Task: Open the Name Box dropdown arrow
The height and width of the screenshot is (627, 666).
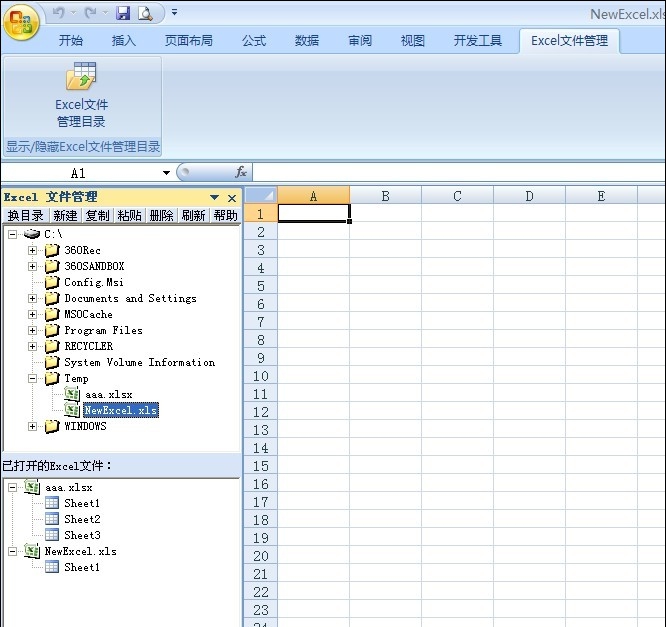Action: coord(166,172)
